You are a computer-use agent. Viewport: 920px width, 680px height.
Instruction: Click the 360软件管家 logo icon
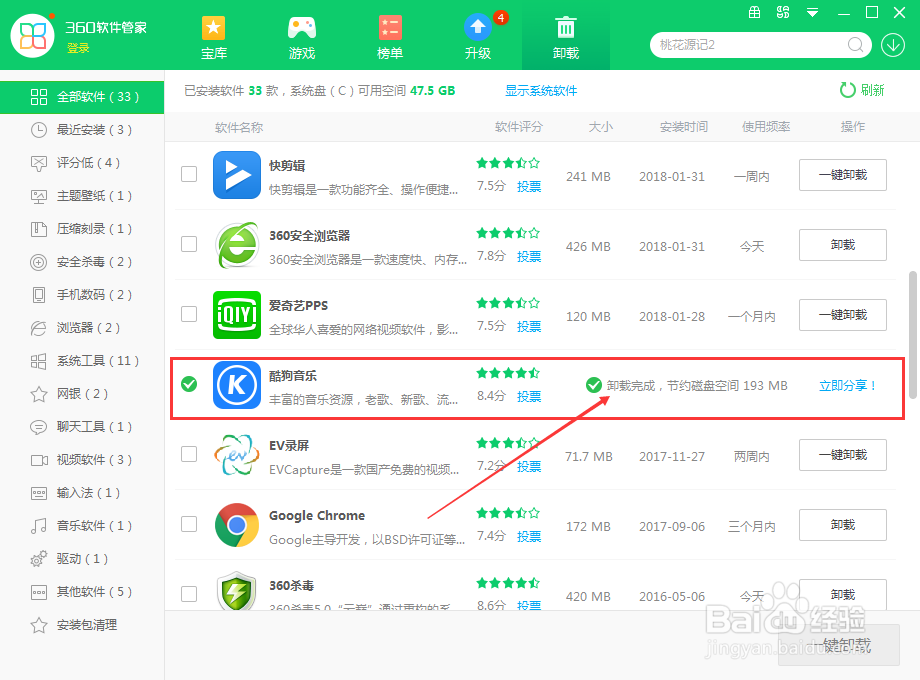click(33, 36)
